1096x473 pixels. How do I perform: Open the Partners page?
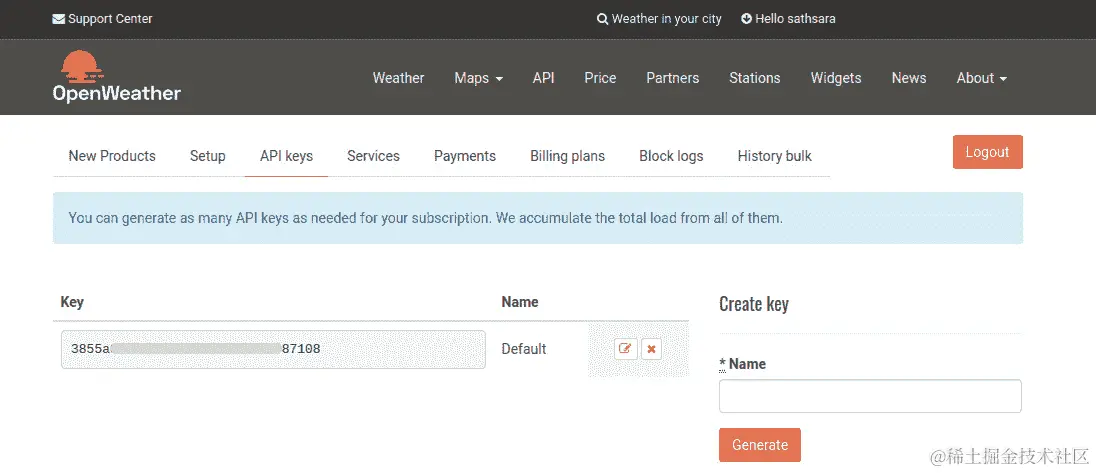[x=672, y=78]
